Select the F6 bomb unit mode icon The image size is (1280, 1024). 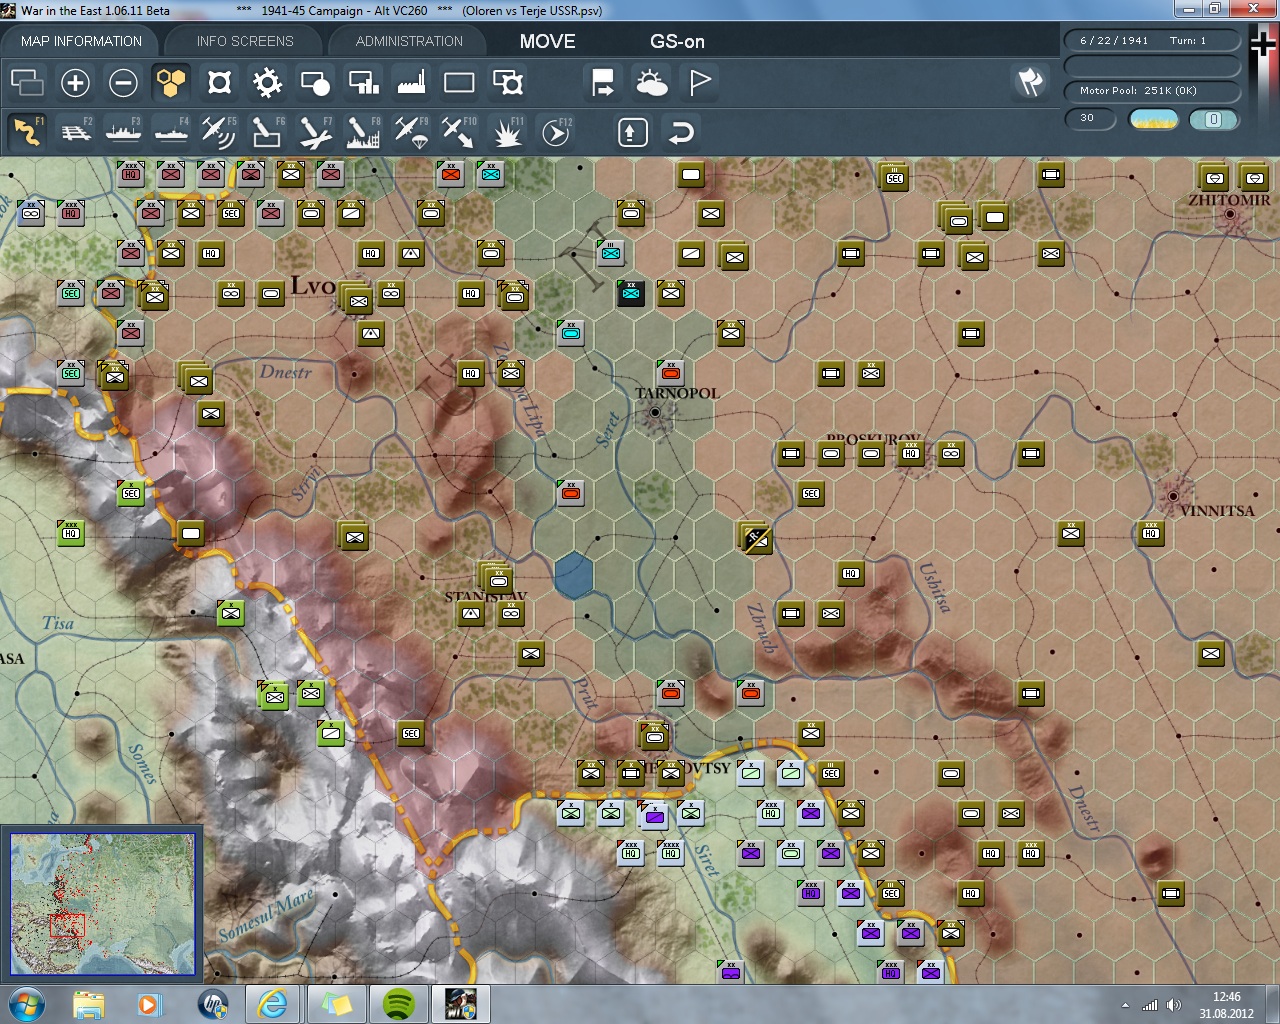(x=267, y=132)
